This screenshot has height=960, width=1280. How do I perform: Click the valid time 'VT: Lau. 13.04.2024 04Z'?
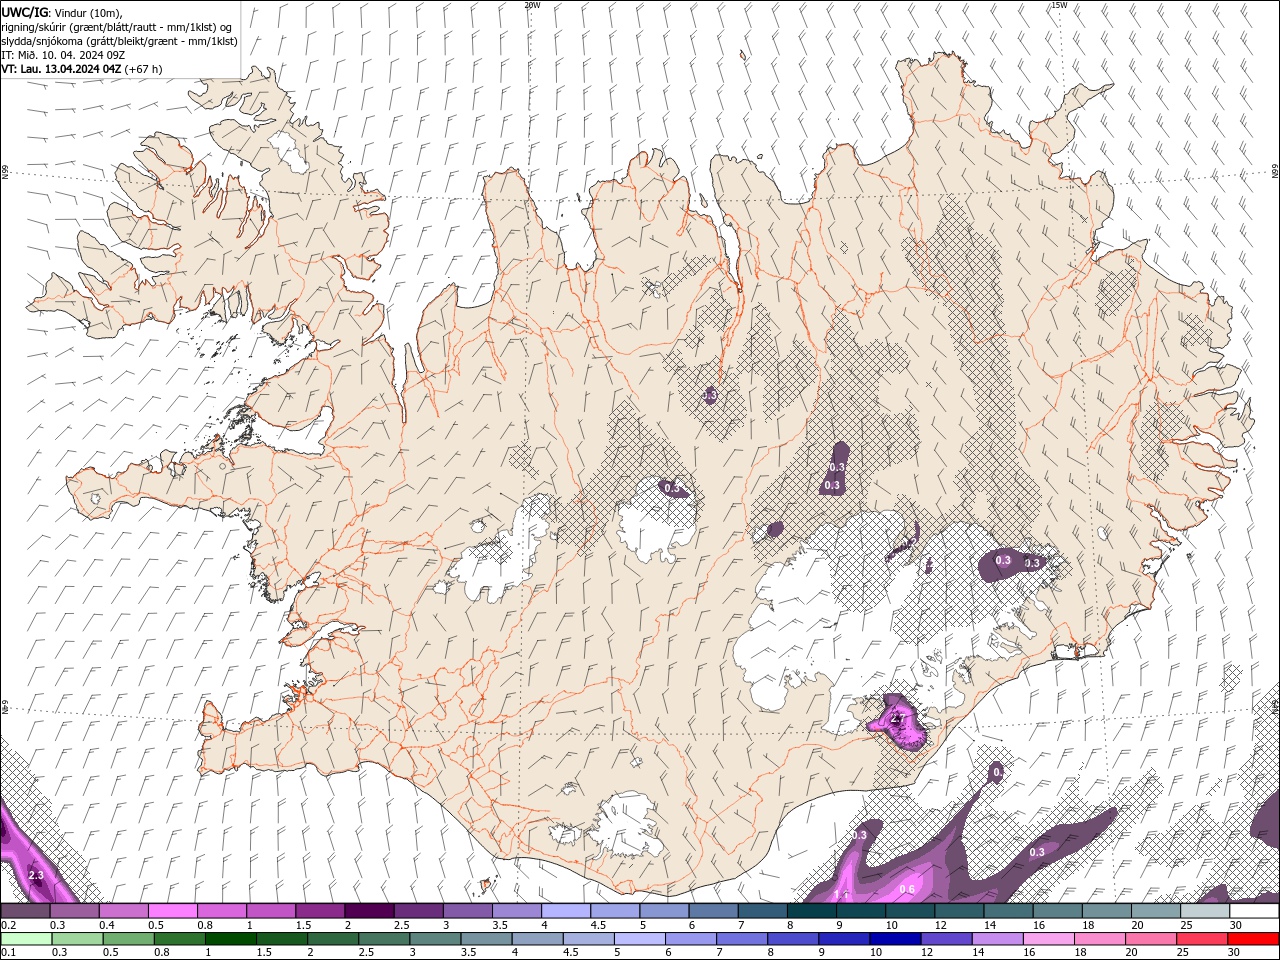(61, 69)
